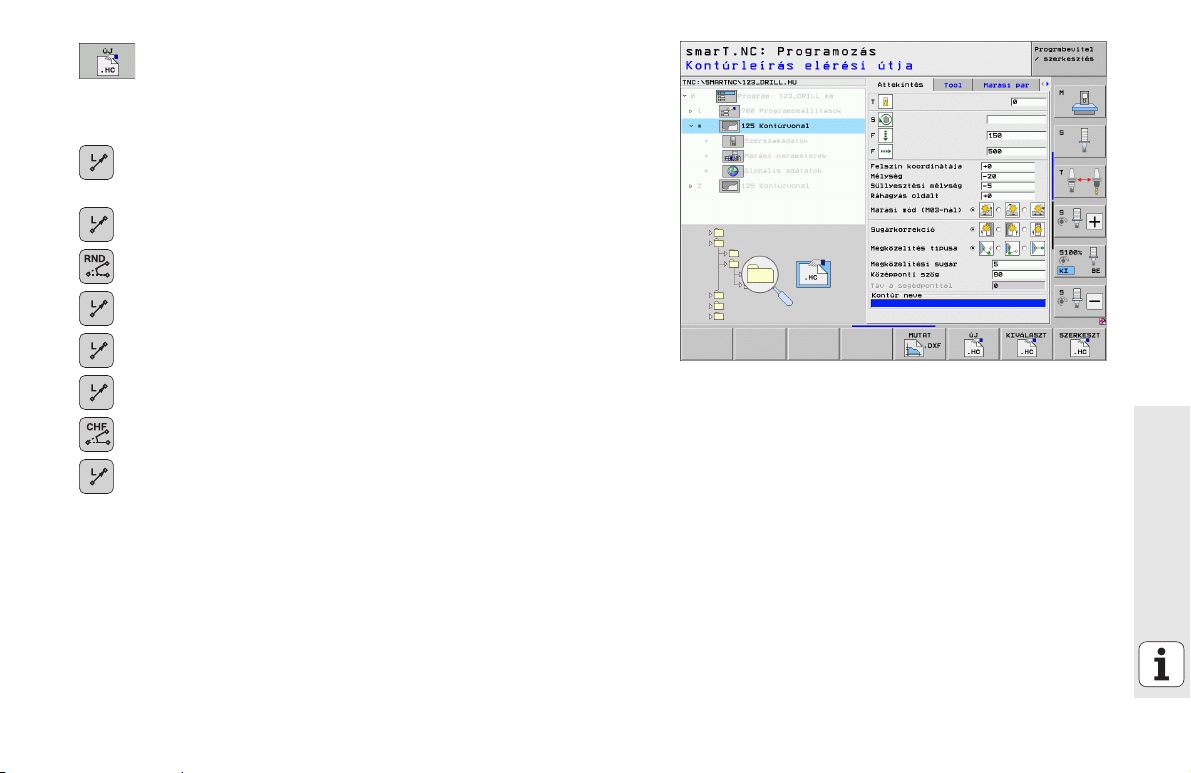Select the first Marási mód radio option
Image resolution: width=1191 pixels, height=773 pixels.
click(974, 209)
